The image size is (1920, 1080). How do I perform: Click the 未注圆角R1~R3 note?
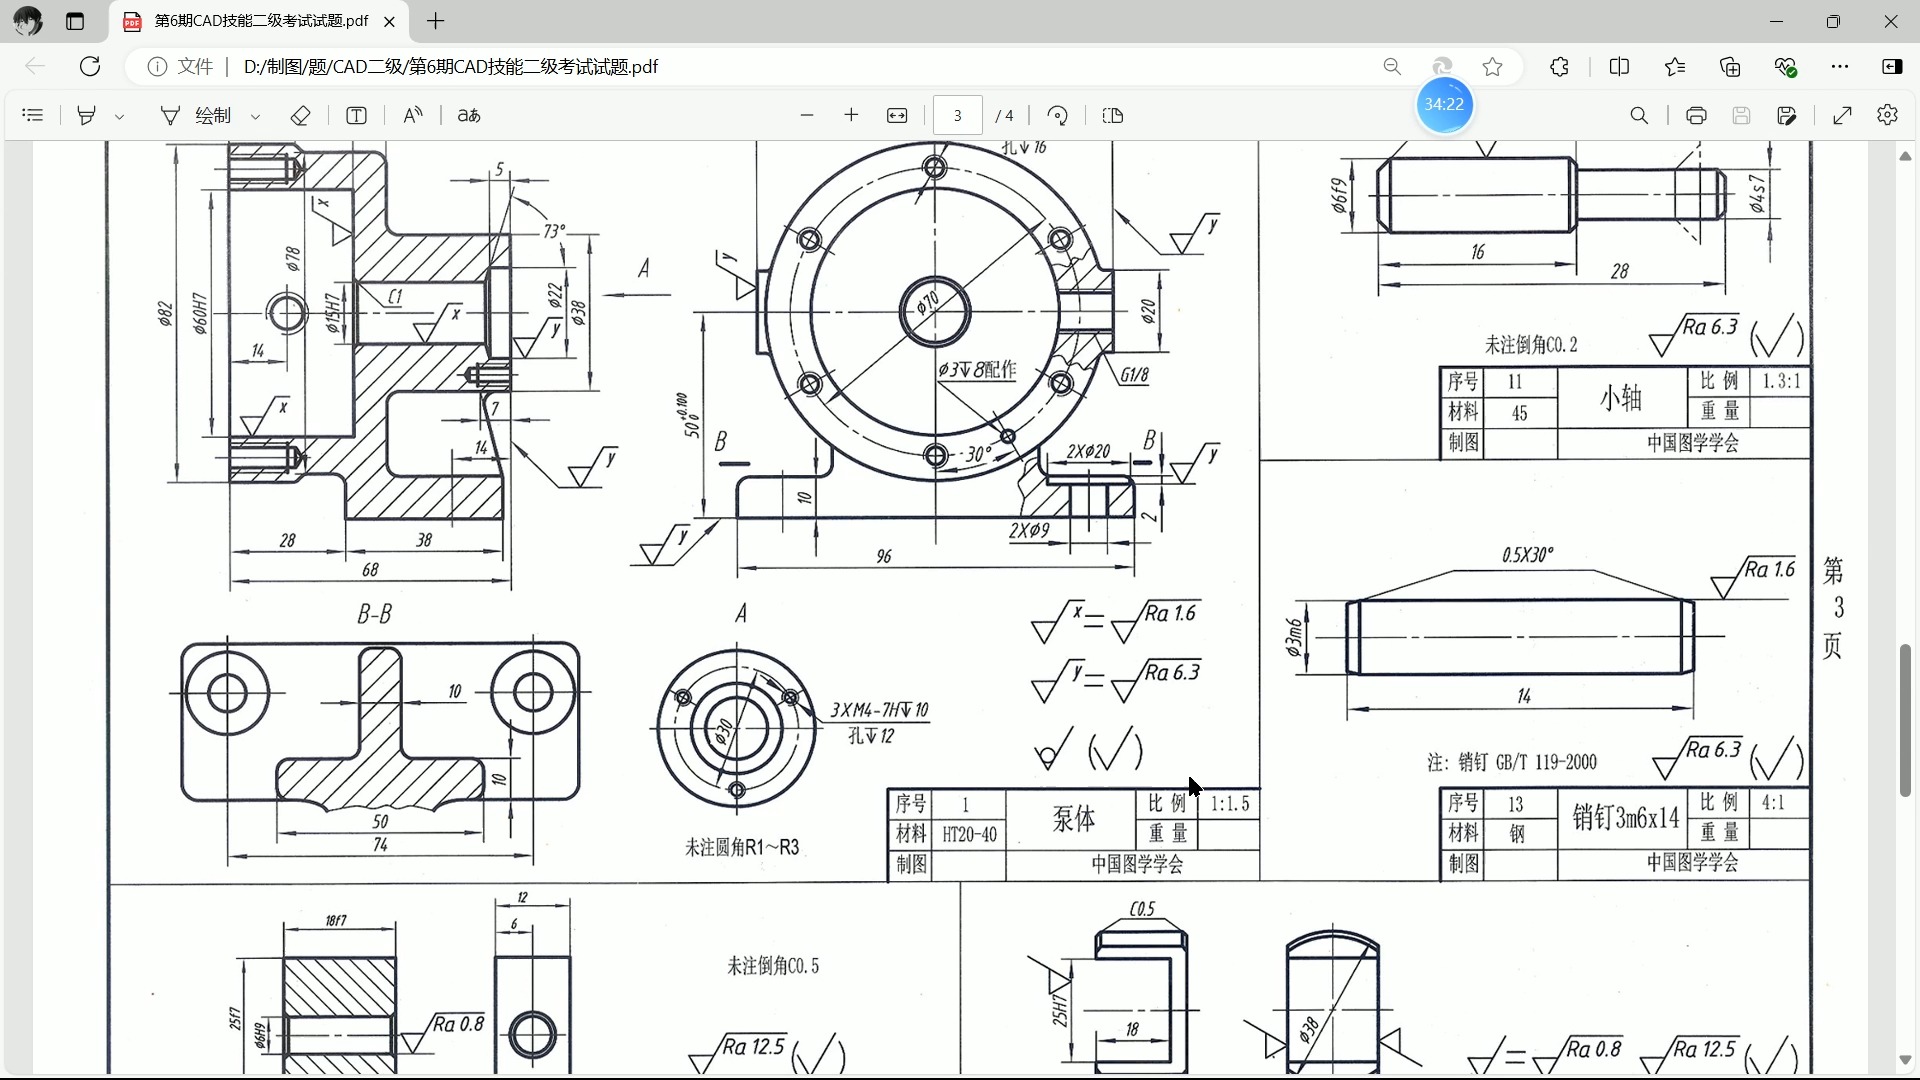point(742,848)
